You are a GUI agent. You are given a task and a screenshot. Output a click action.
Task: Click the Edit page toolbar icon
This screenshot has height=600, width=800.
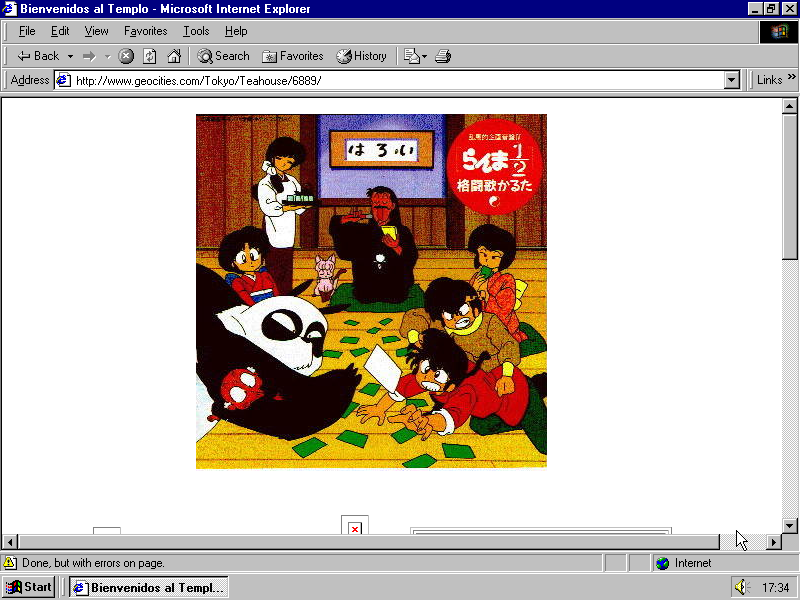click(x=411, y=56)
